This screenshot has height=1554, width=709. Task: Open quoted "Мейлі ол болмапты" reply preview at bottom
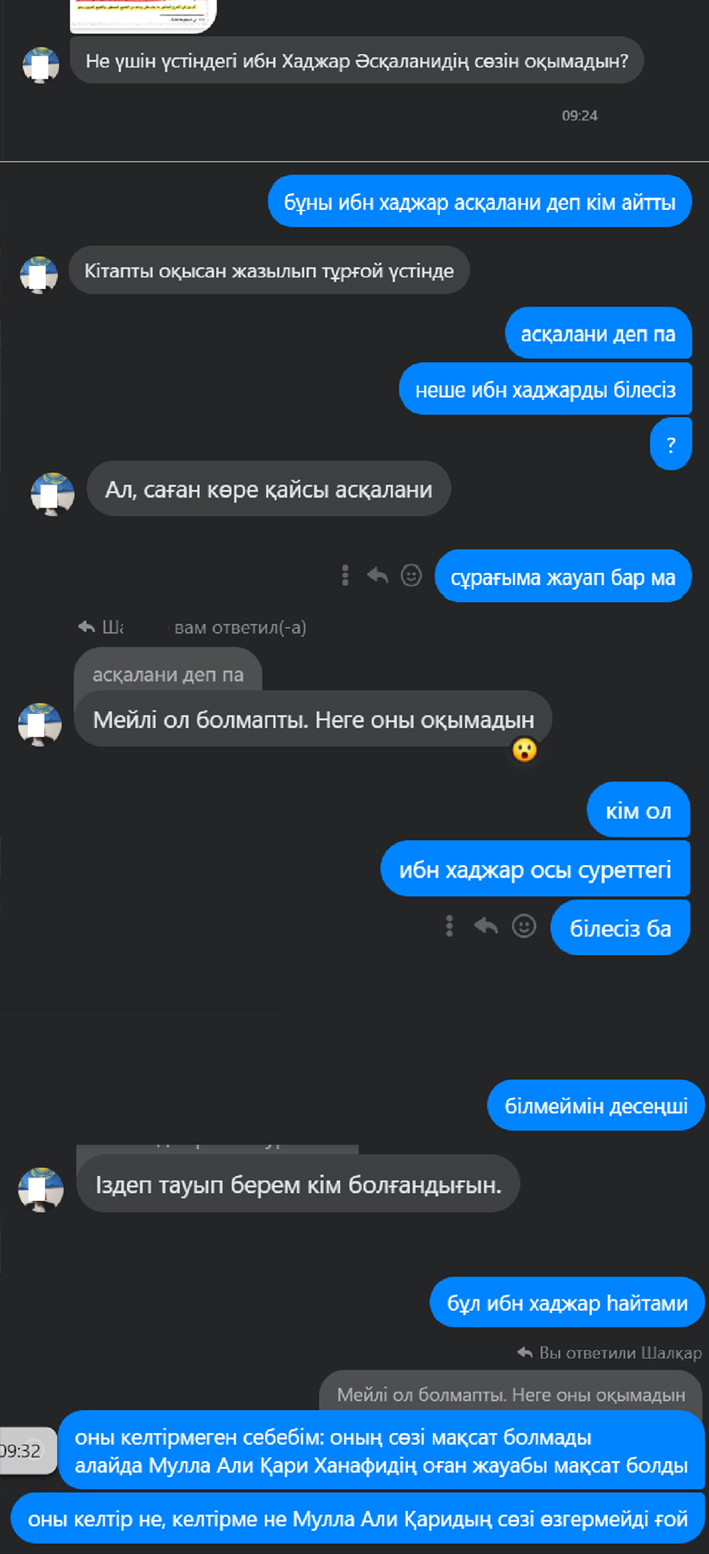click(x=512, y=1394)
